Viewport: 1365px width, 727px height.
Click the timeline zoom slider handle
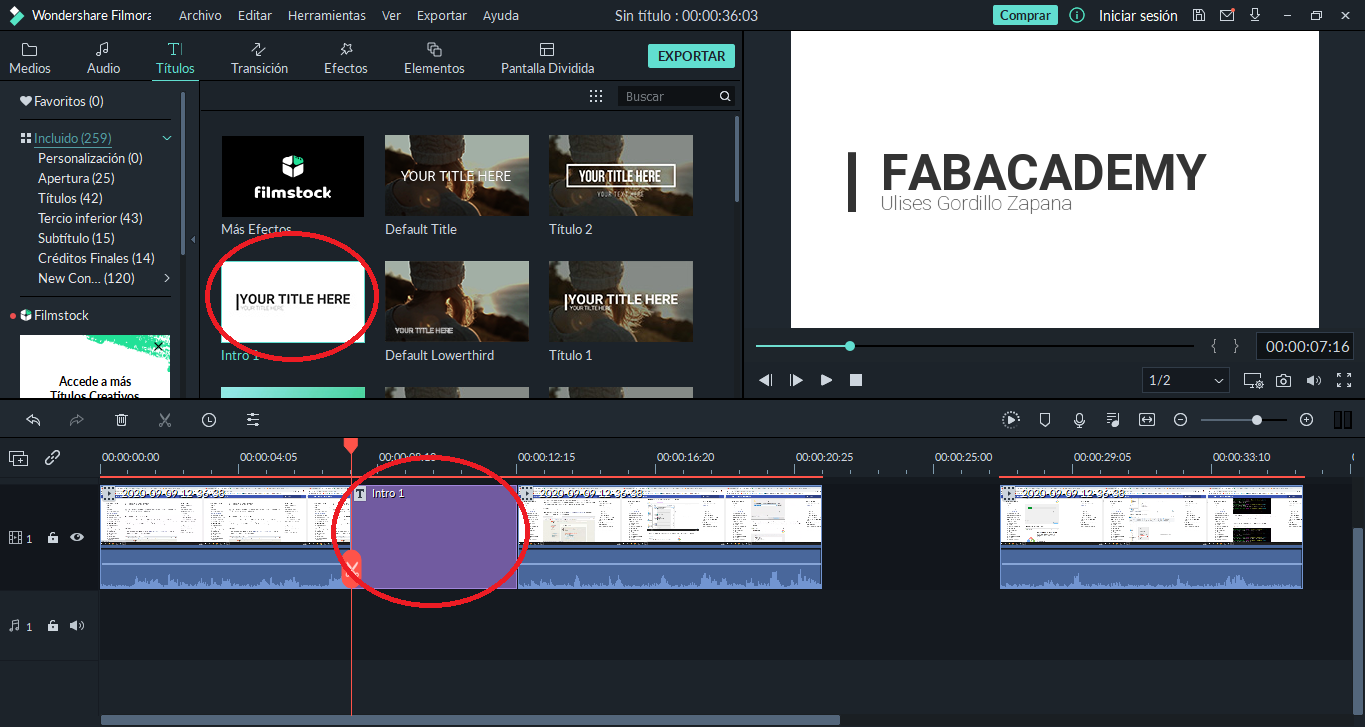1256,420
